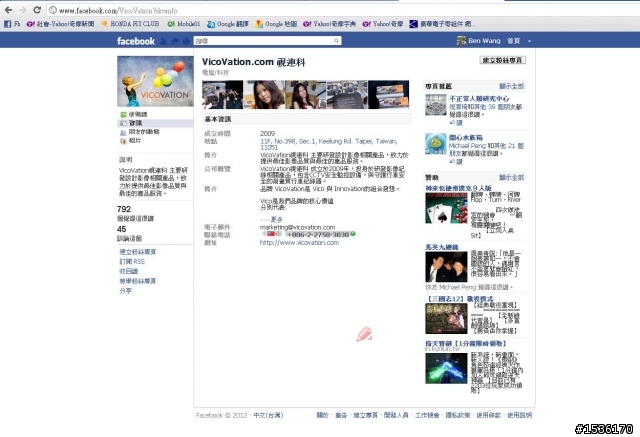Image resolution: width=640 pixels, height=437 pixels.
Task: Click the two people ad image
Action: pos(446,267)
